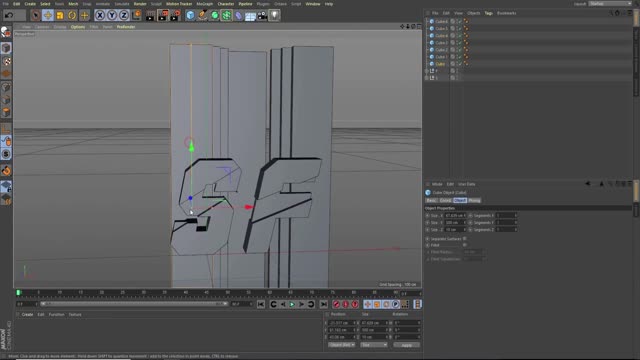
Task: Click Render View clapperboard icon
Action: [x=150, y=16]
